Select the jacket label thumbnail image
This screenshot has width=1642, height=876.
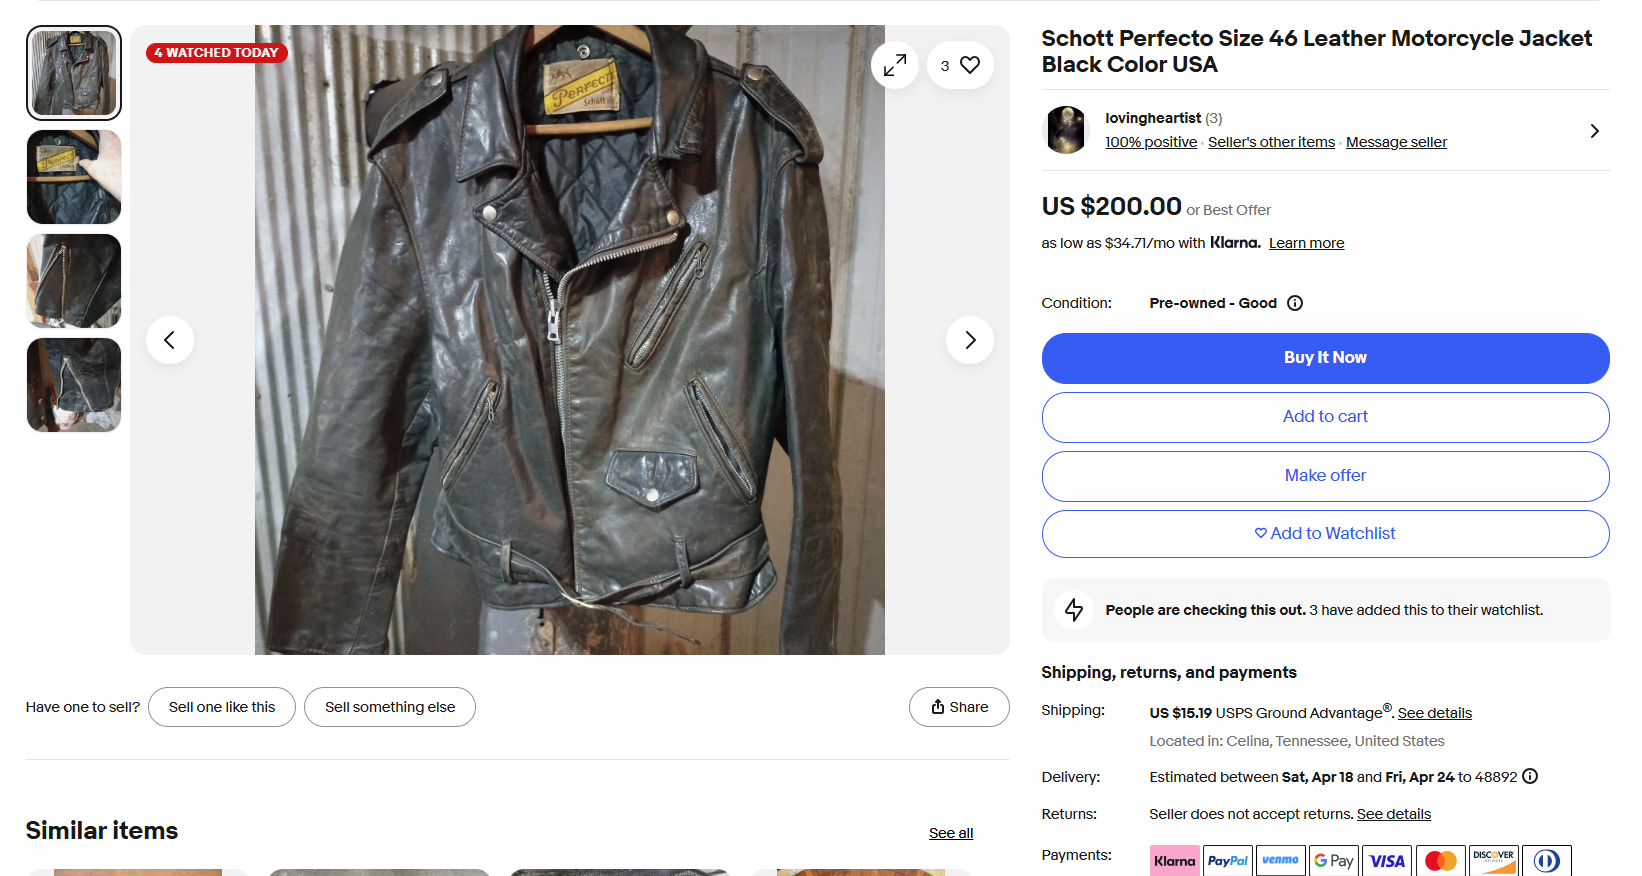(74, 177)
